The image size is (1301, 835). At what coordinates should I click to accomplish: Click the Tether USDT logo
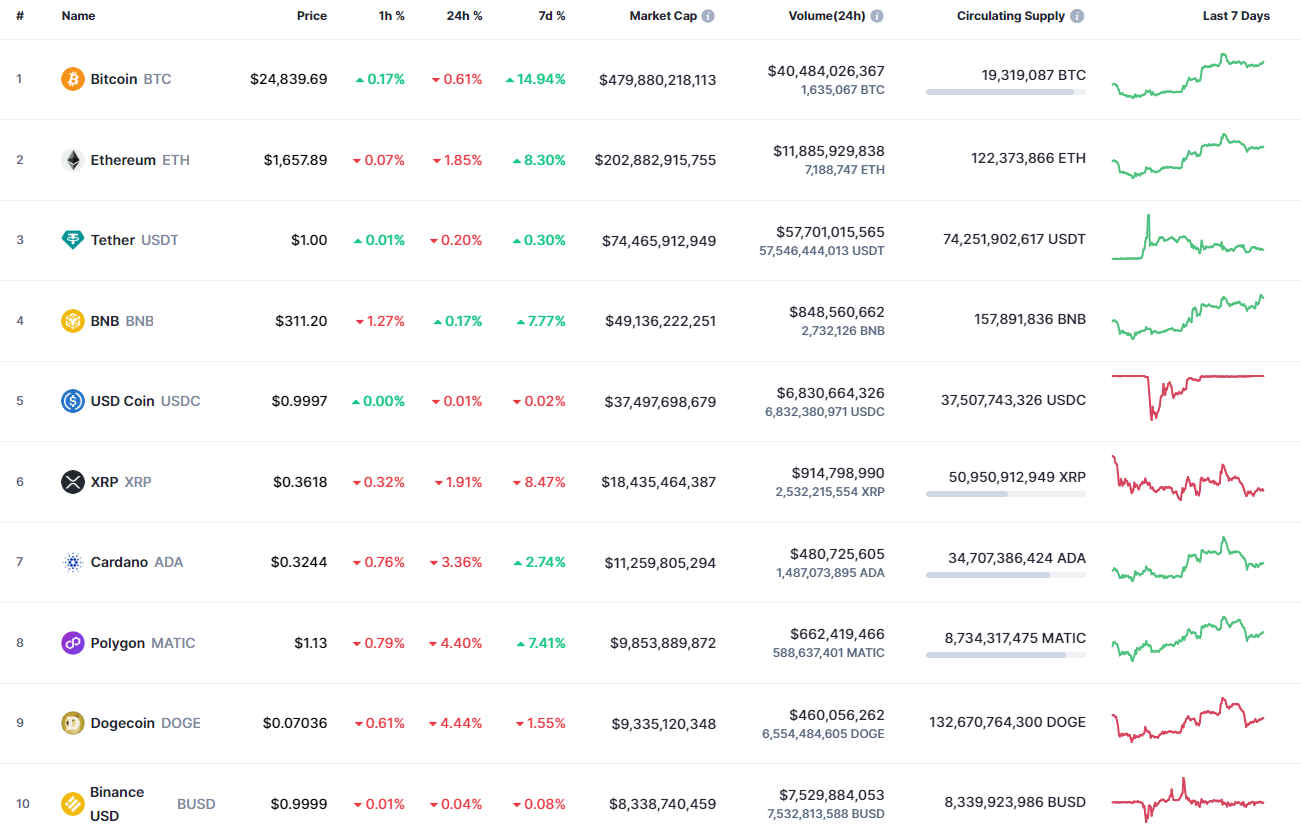click(71, 240)
